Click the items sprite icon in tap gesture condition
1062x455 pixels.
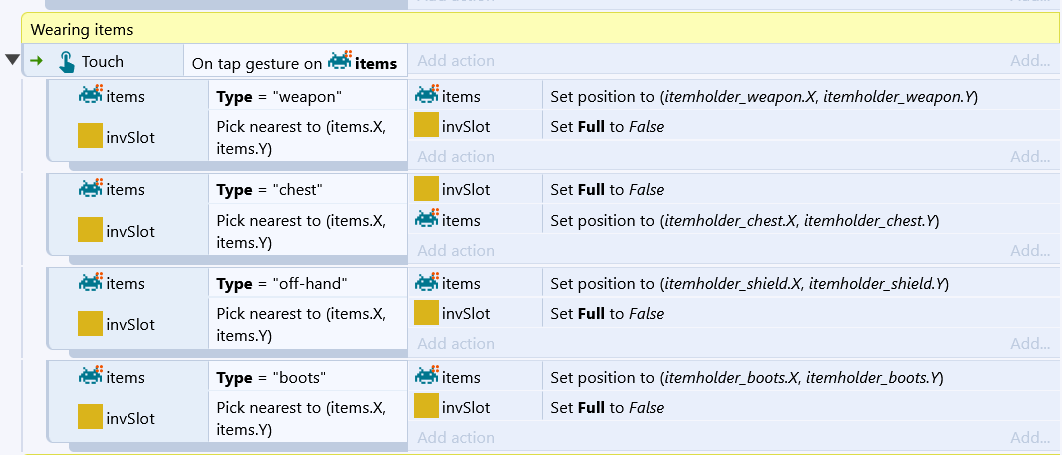[x=340, y=62]
